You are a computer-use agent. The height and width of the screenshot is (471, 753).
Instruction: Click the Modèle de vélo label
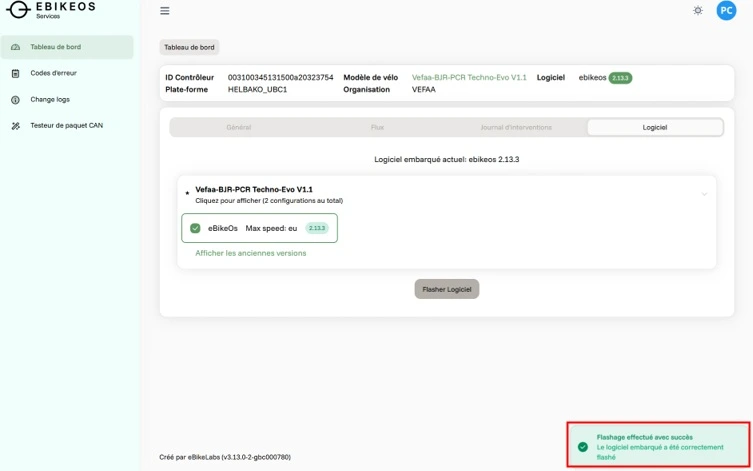pos(370,77)
